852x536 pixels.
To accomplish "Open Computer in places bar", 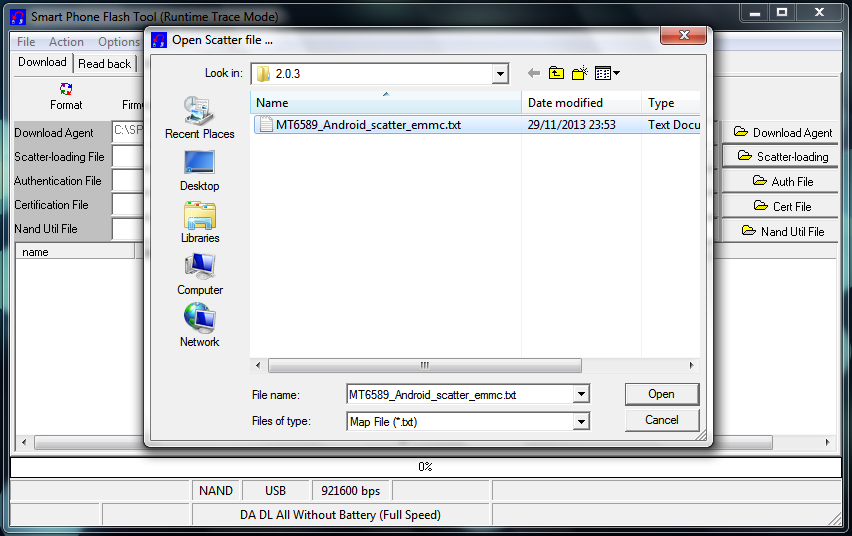I will click(199, 274).
